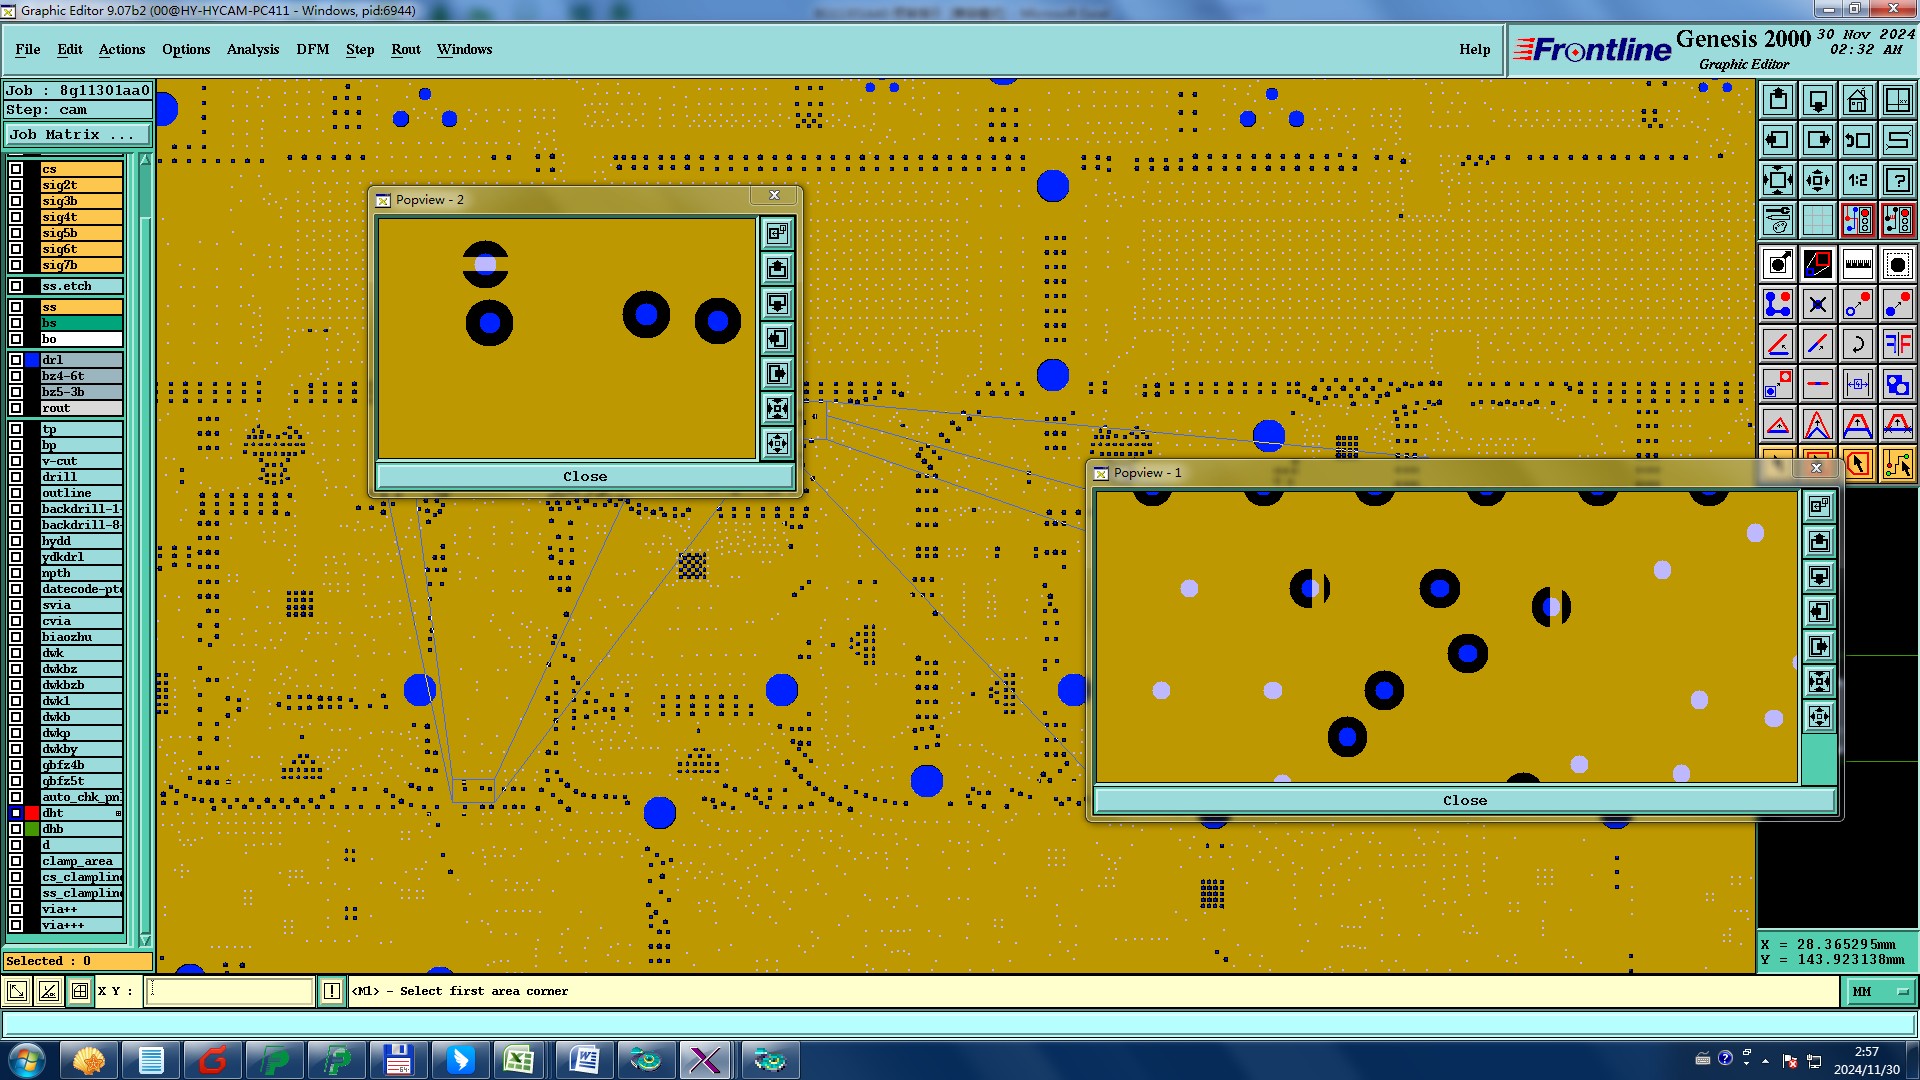Click the dimension spacing tool icon
The image size is (1920, 1080).
coord(1857,384)
